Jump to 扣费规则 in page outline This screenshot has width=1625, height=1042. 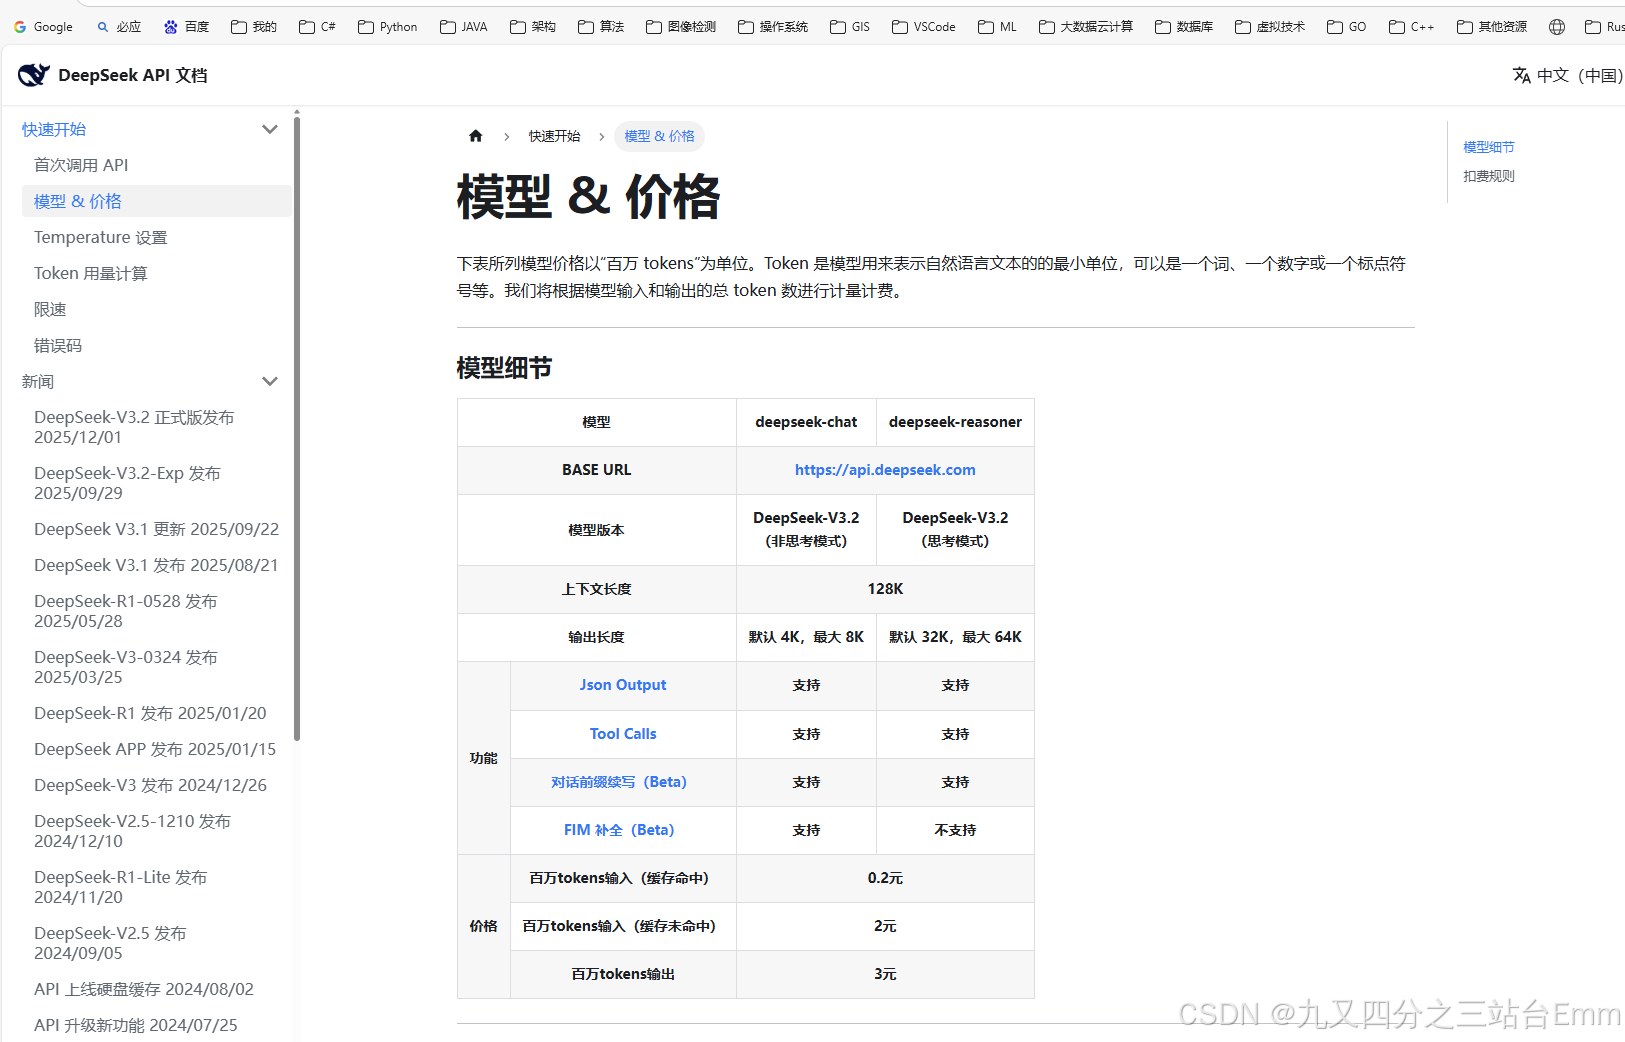(x=1489, y=176)
